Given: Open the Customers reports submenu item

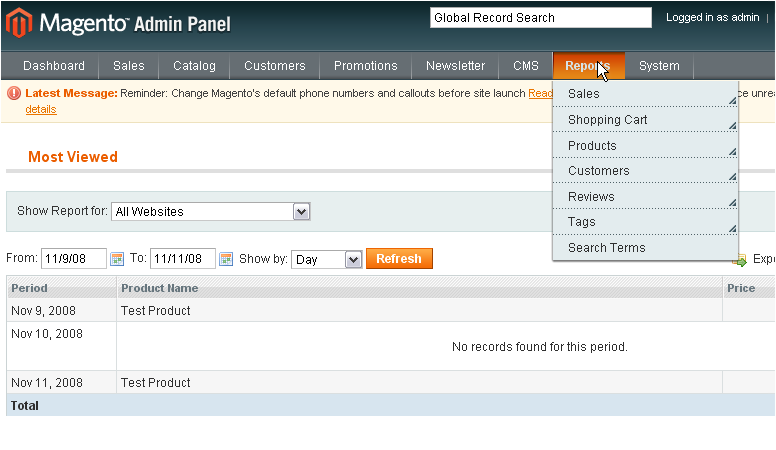Looking at the screenshot, I should 645,171.
